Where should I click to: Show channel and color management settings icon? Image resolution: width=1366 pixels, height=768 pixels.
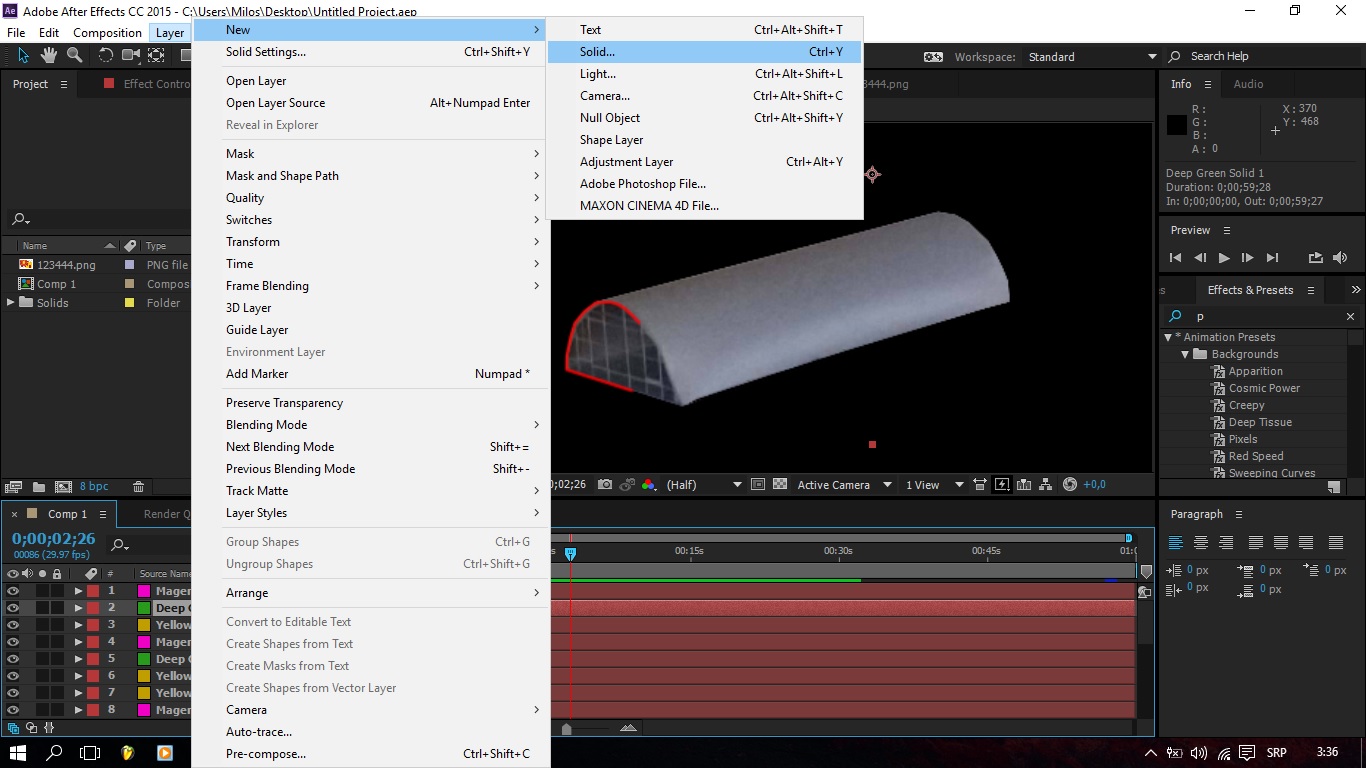point(648,484)
